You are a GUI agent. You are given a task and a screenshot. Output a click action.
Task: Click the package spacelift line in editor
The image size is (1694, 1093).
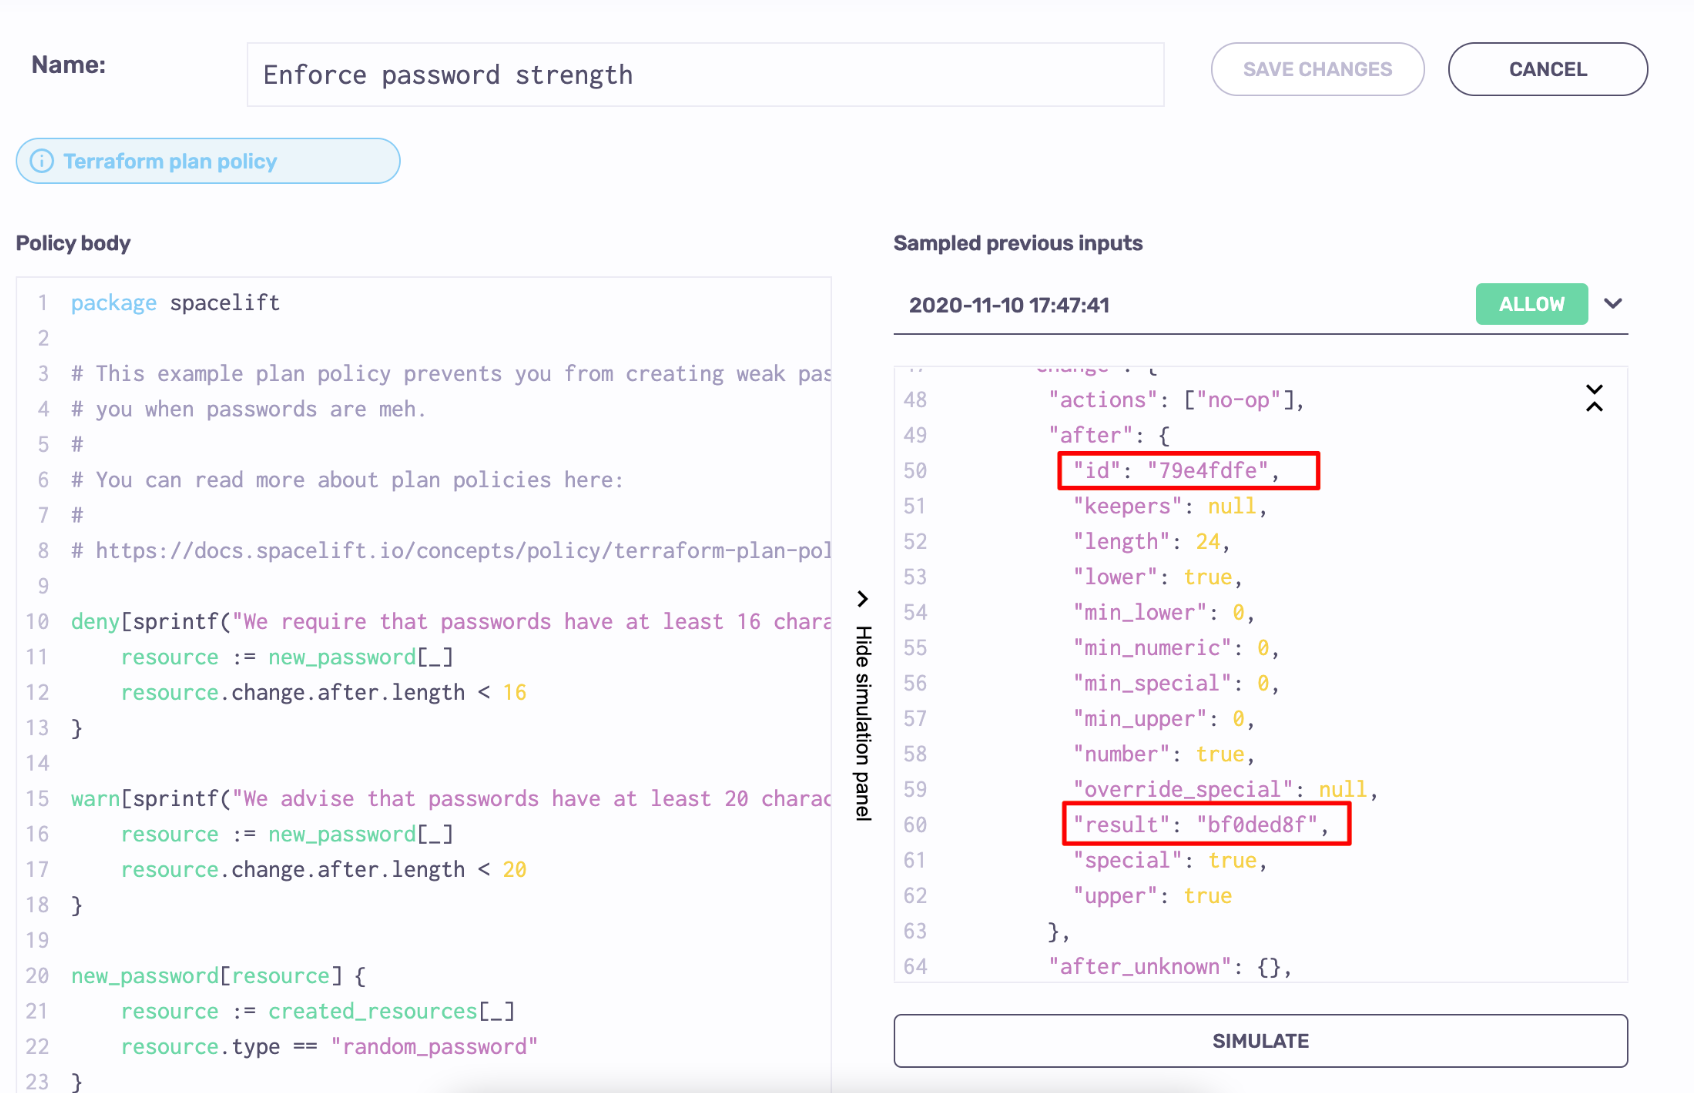[175, 303]
